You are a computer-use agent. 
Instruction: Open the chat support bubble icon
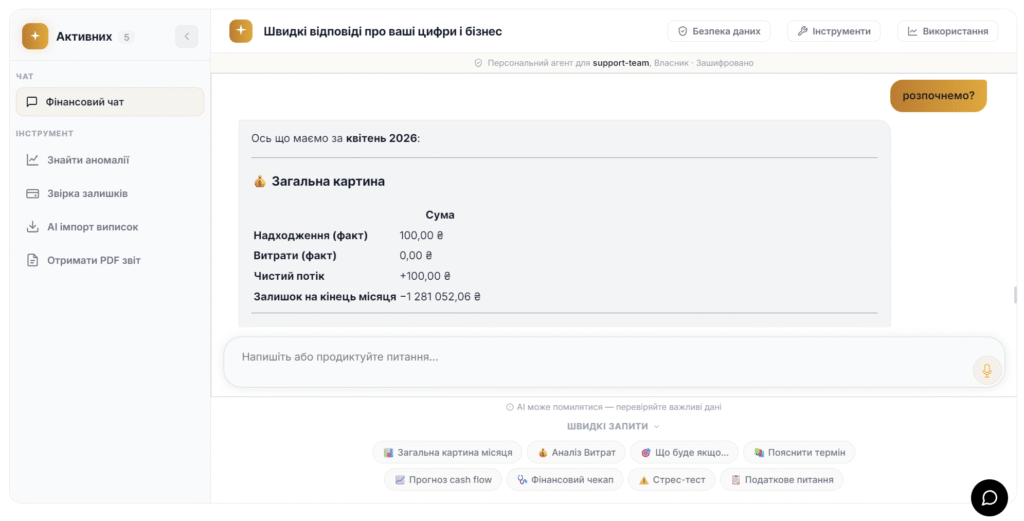click(989, 497)
